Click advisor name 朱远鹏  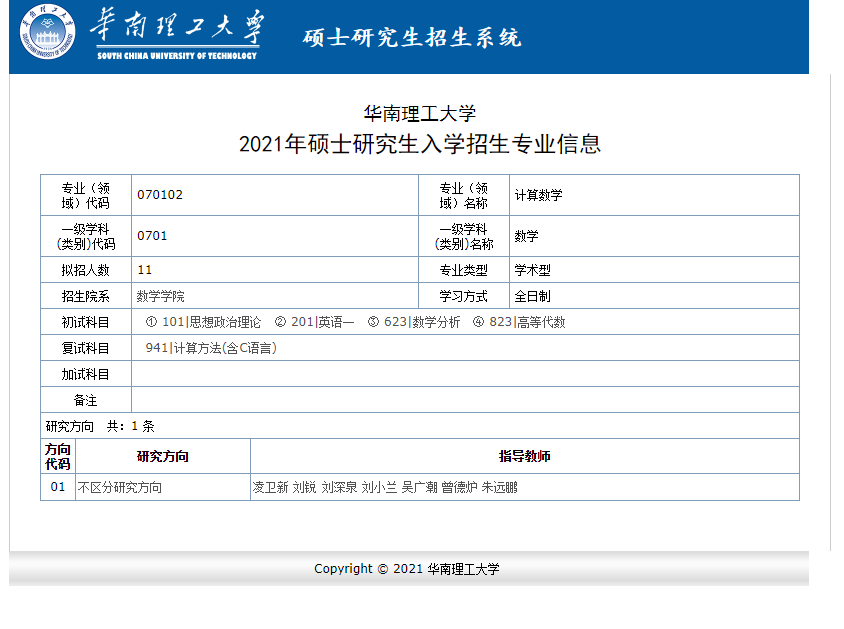pyautogui.click(x=500, y=487)
